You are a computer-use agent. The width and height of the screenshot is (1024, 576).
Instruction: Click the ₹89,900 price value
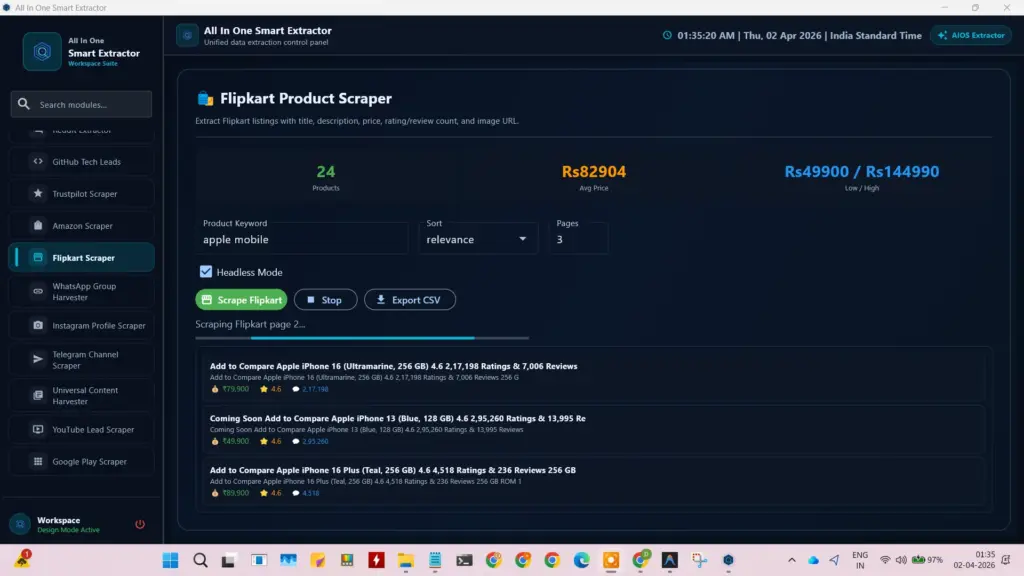click(235, 493)
